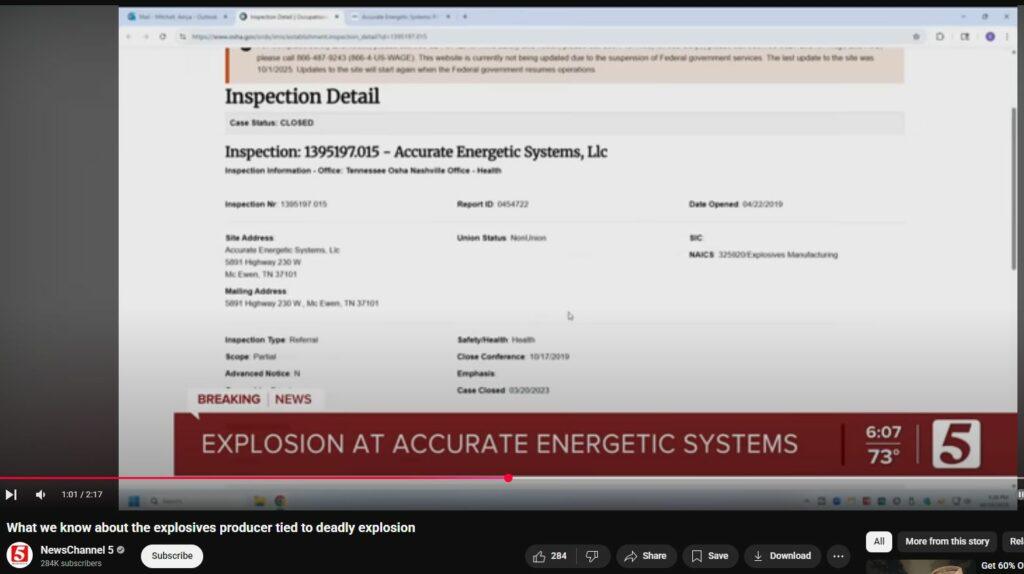Share the video
1024x574 pixels.
[646, 556]
